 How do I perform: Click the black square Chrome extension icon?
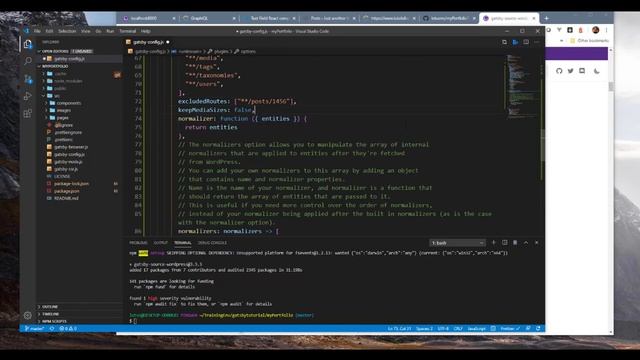[x=570, y=30]
